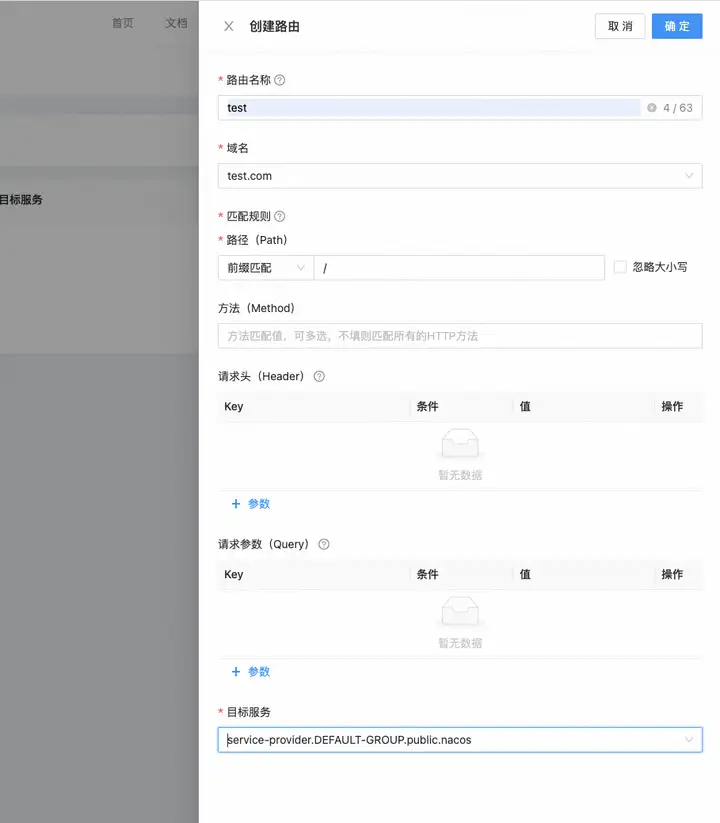Viewport: 720px width, 823px height.
Task: Add a Header parameter via + 参数
Action: coord(251,504)
